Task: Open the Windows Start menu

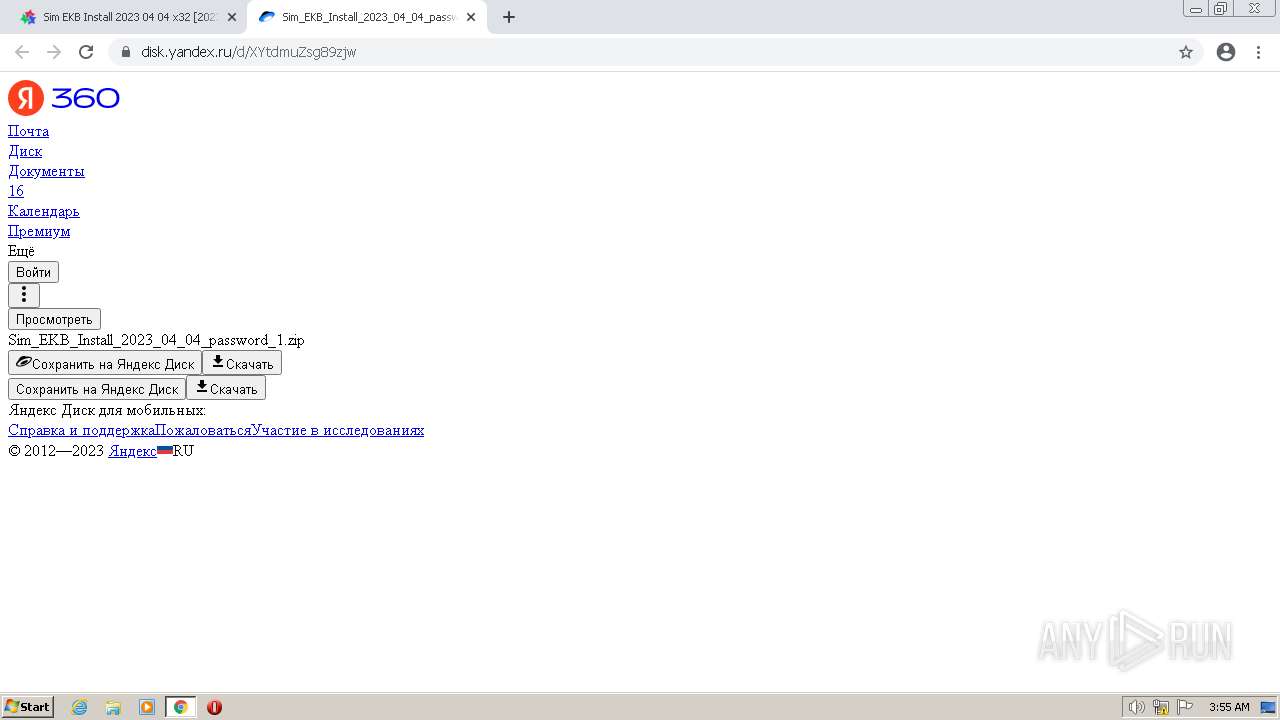Action: point(28,707)
